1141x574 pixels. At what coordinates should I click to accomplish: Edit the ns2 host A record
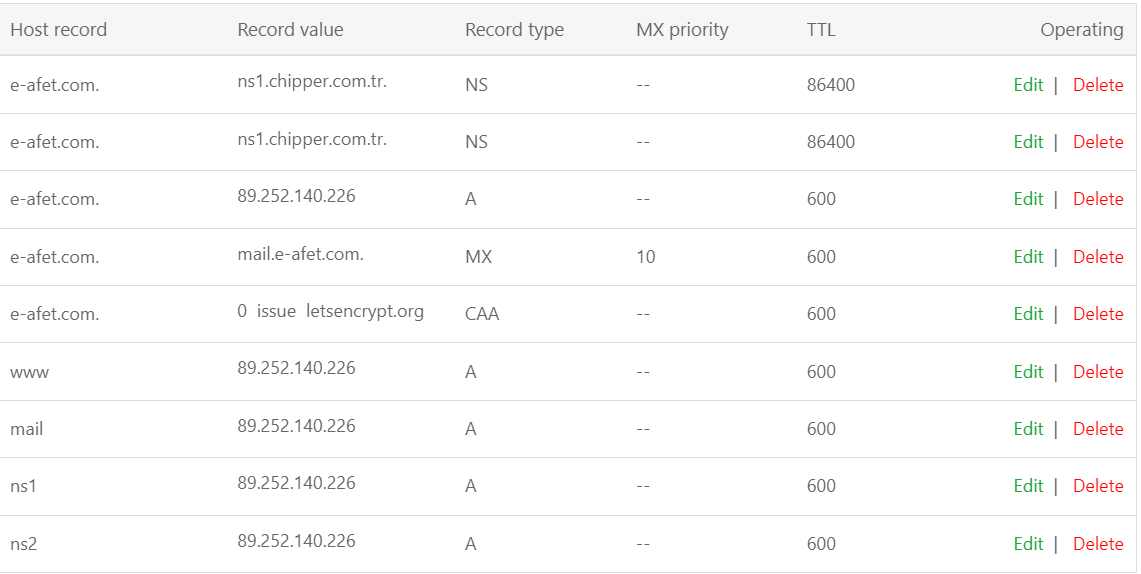click(x=1028, y=544)
